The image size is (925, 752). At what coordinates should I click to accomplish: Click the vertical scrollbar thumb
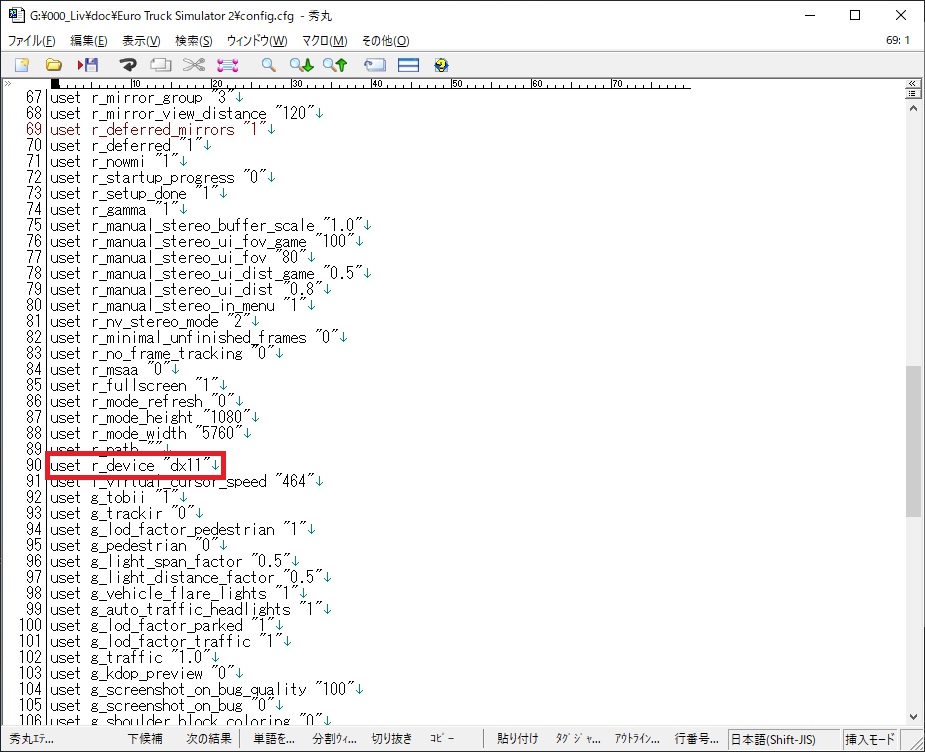pos(913,442)
